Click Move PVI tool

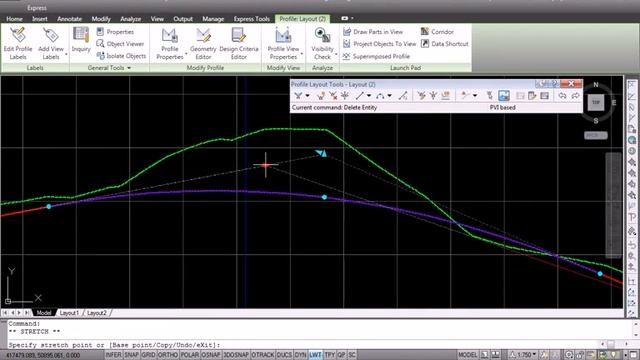tap(345, 96)
